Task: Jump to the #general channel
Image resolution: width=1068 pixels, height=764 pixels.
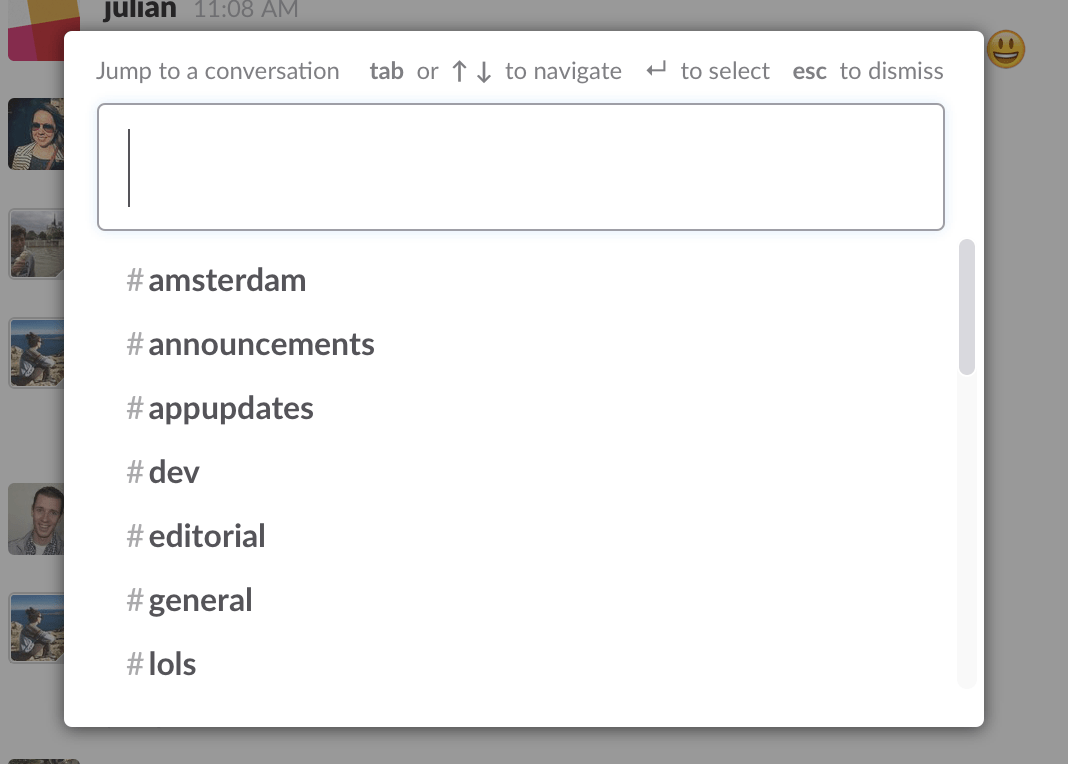Action: click(200, 600)
